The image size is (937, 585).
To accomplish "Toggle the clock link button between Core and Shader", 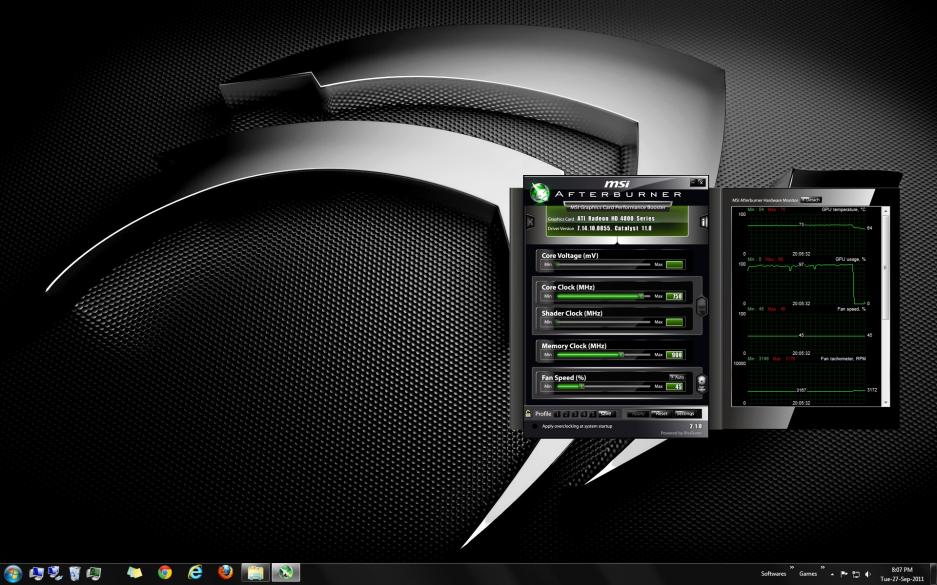I will 702,306.
